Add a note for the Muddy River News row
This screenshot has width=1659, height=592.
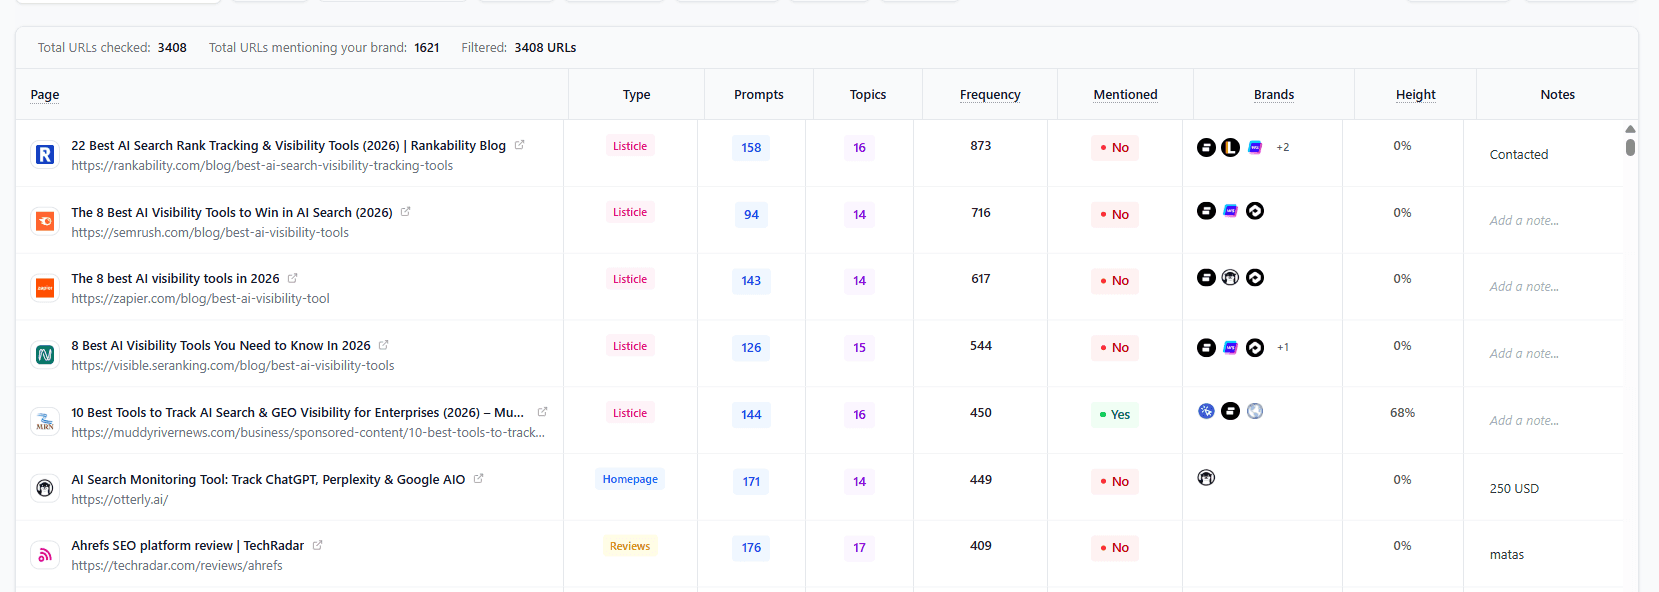[x=1524, y=420]
